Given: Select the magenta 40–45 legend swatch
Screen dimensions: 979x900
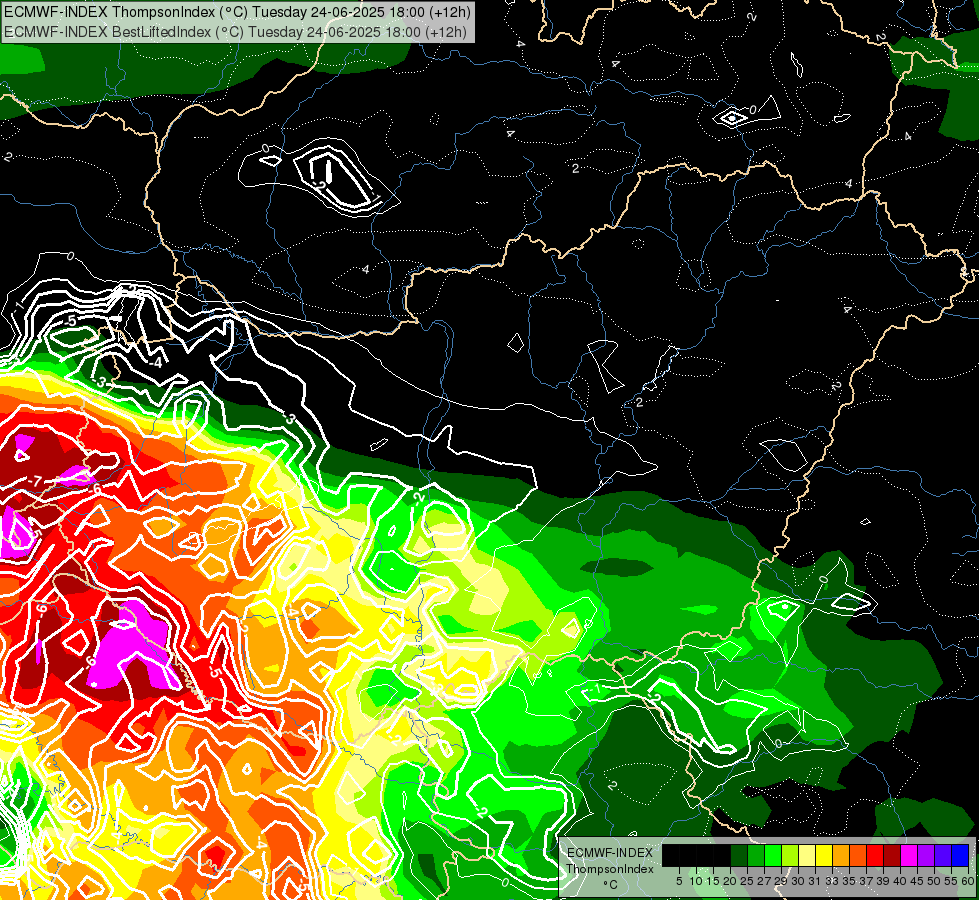Looking at the screenshot, I should (x=909, y=856).
